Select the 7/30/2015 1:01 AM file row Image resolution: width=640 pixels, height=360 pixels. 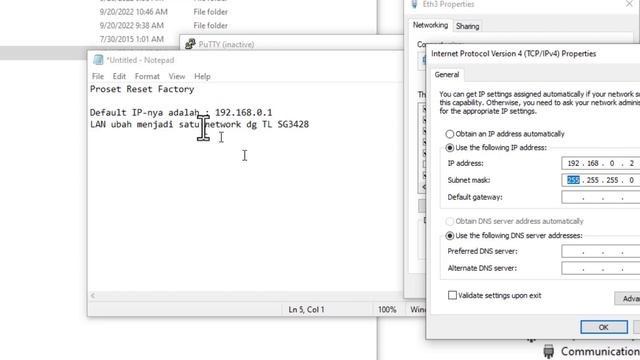click(x=131, y=39)
